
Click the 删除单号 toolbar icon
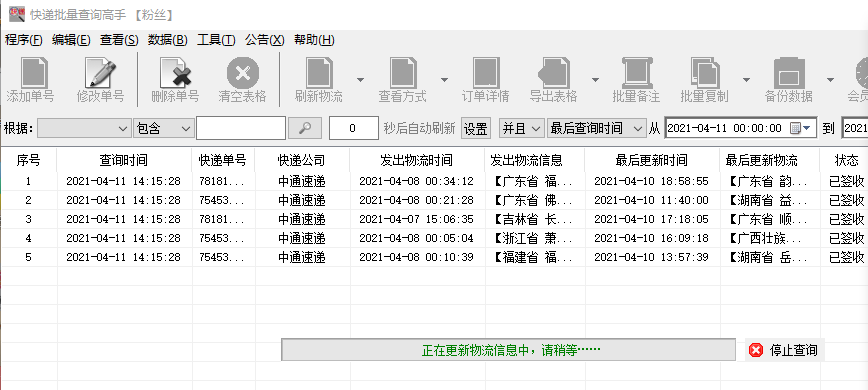[175, 72]
